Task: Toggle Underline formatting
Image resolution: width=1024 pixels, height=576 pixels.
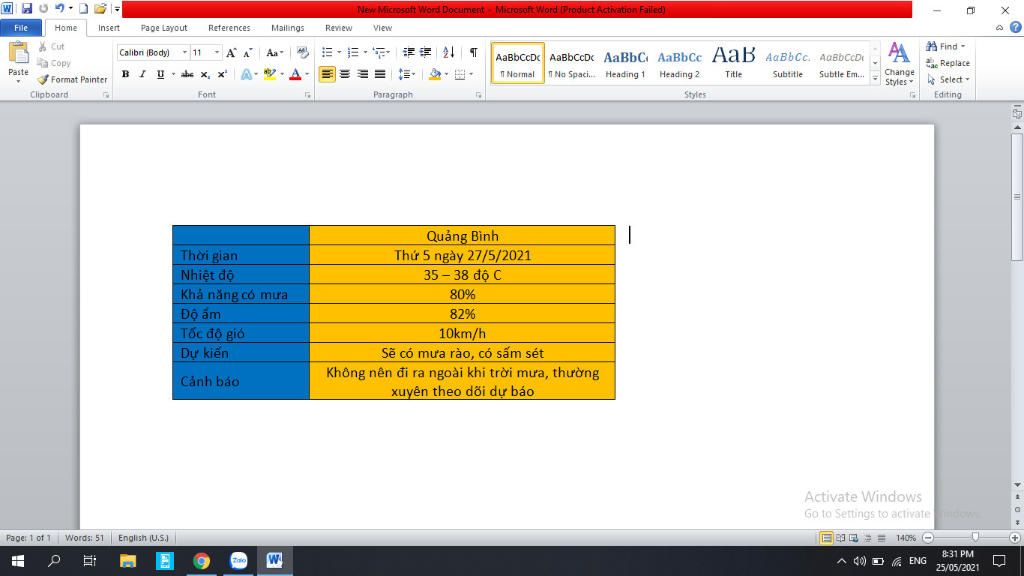Action: (160, 74)
